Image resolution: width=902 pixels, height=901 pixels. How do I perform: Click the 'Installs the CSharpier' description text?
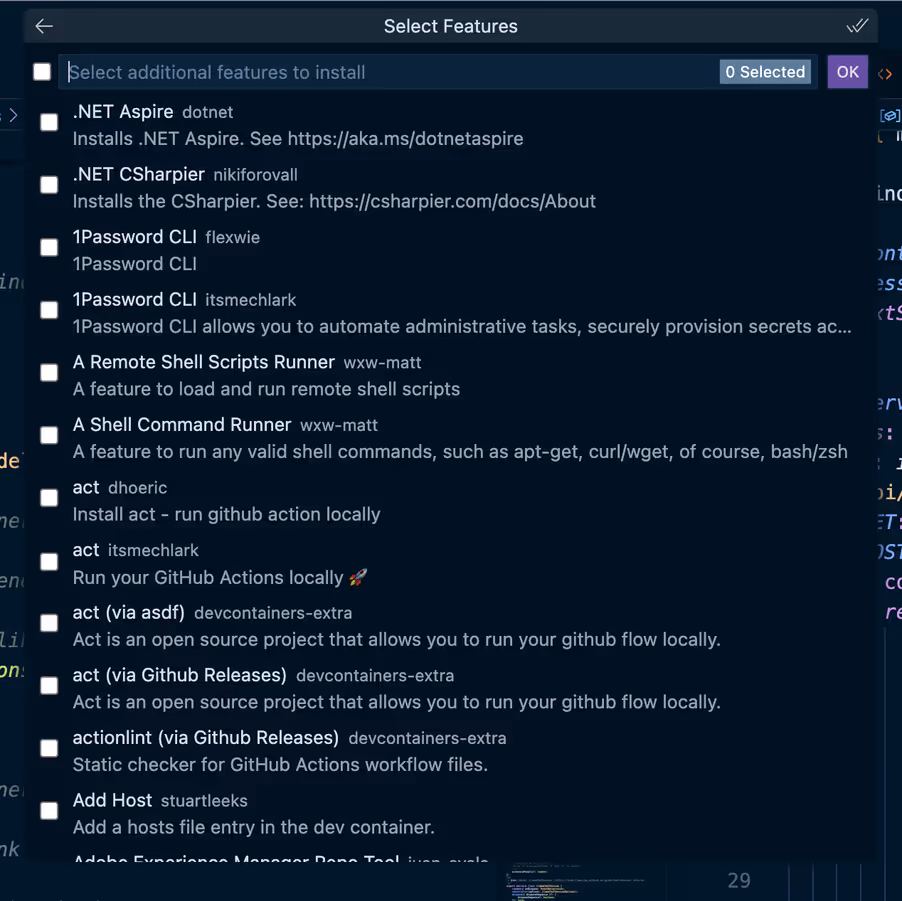pyautogui.click(x=334, y=201)
